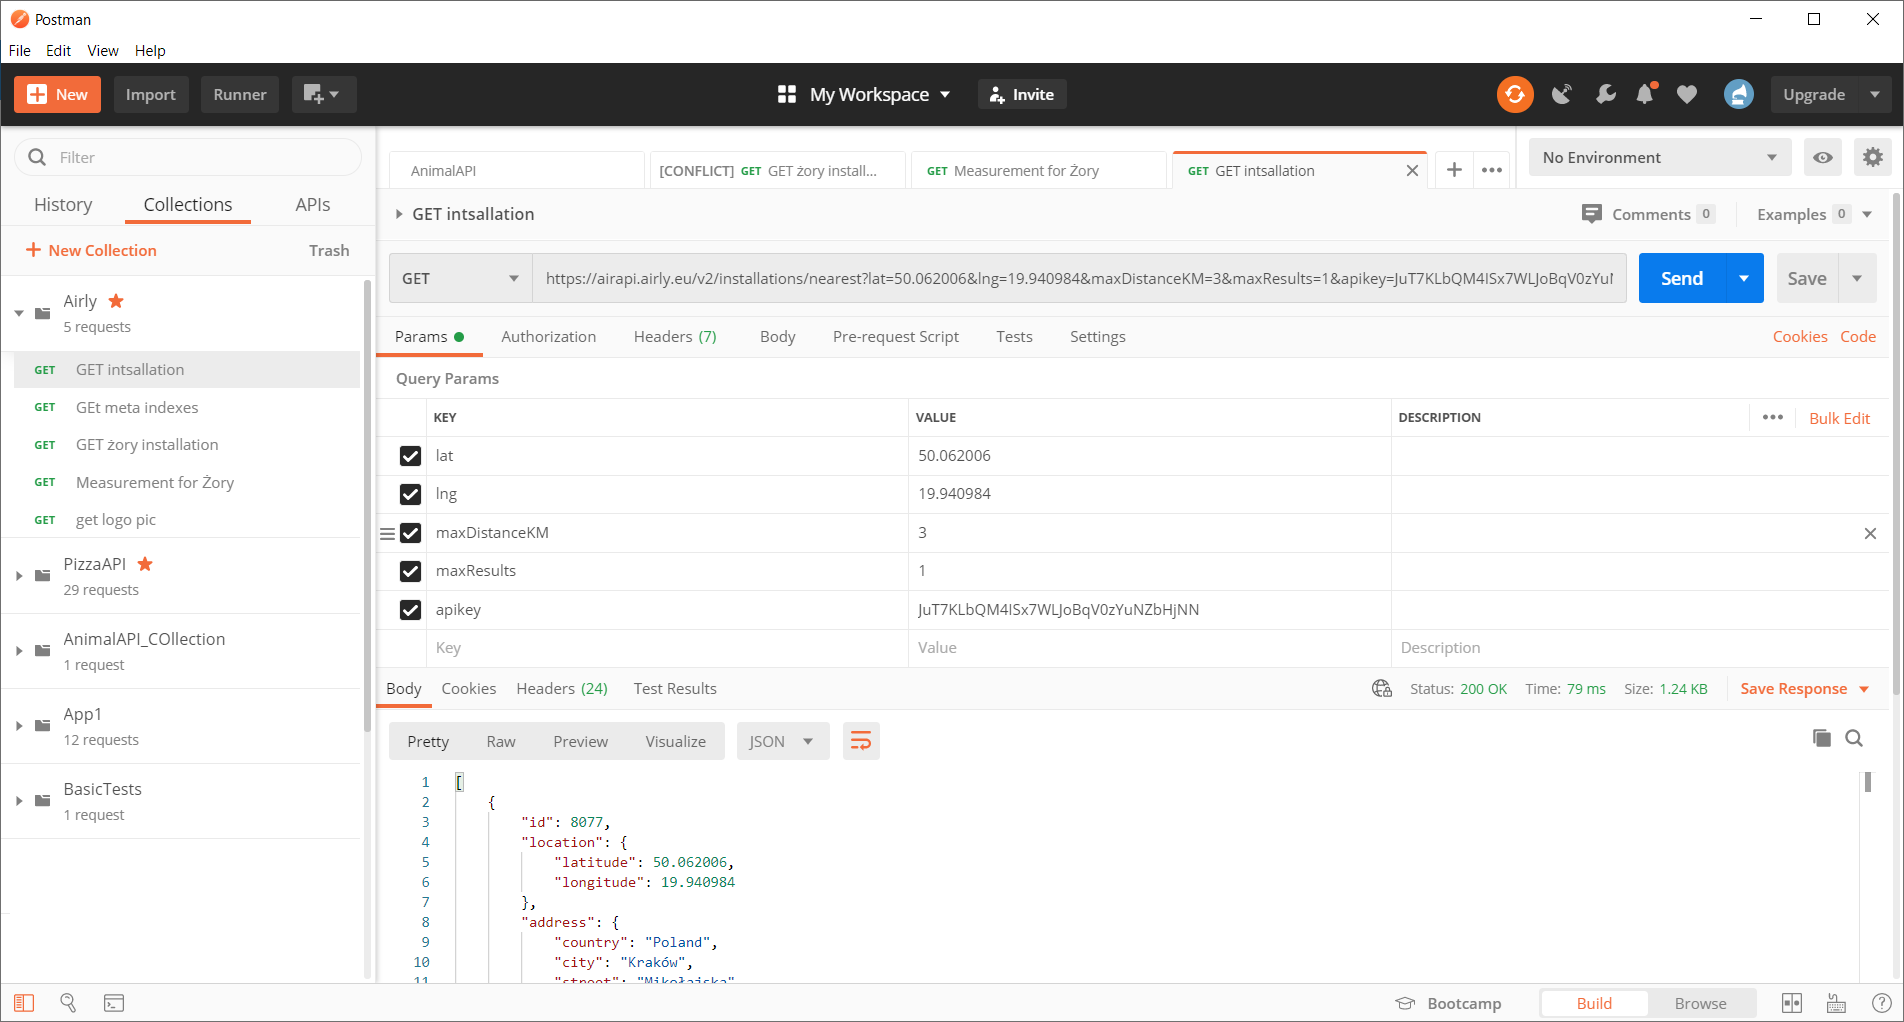Search the response with magnifier icon

pos(1854,738)
